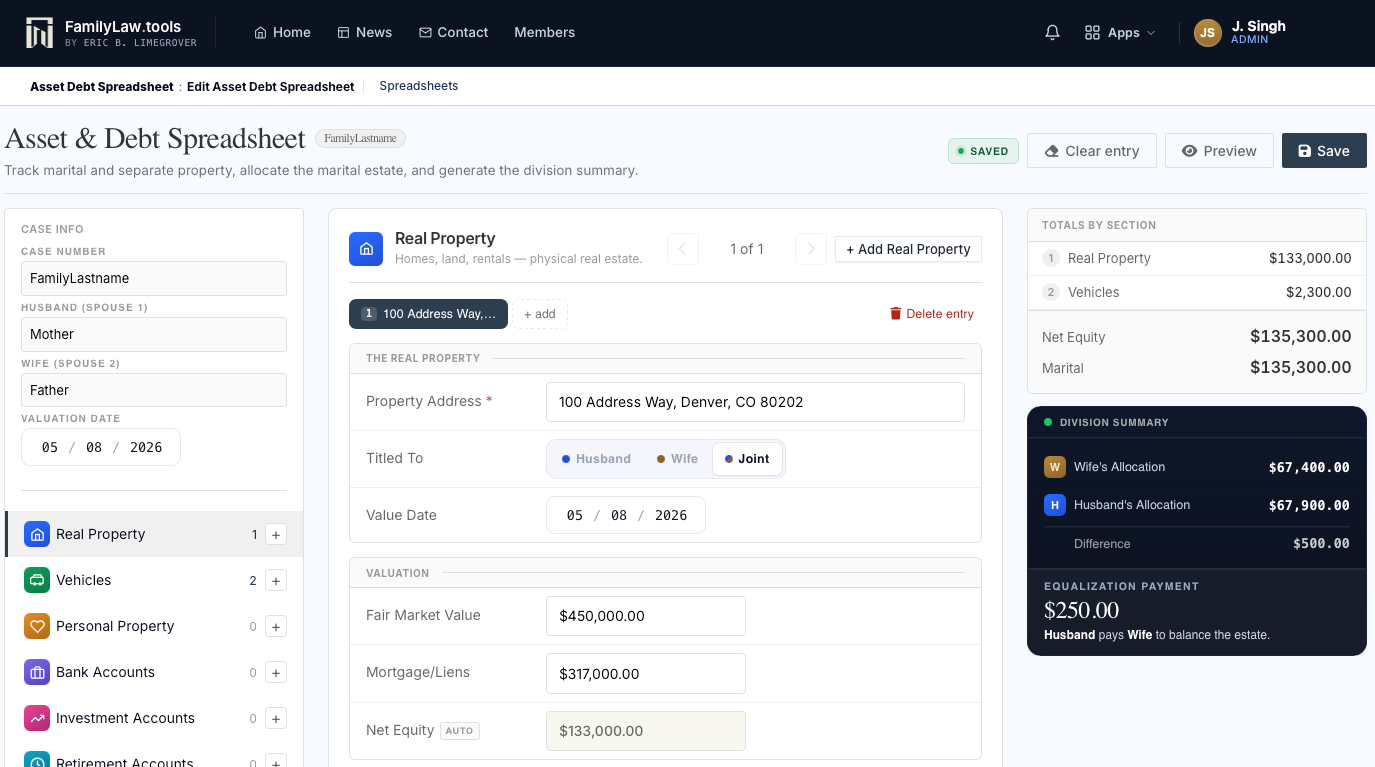Preview the spreadsheet
1375x767 pixels.
pos(1219,151)
